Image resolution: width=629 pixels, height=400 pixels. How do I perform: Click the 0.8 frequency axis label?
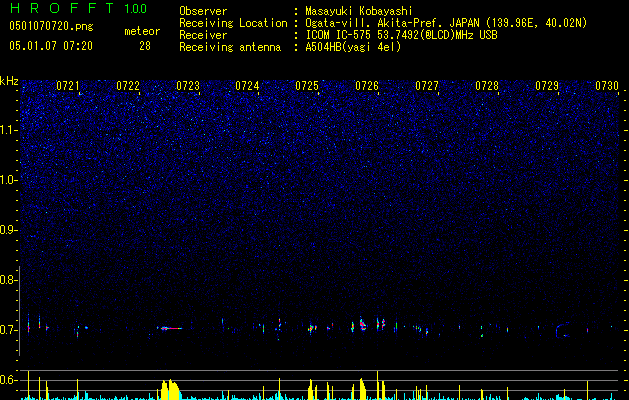tap(7, 280)
